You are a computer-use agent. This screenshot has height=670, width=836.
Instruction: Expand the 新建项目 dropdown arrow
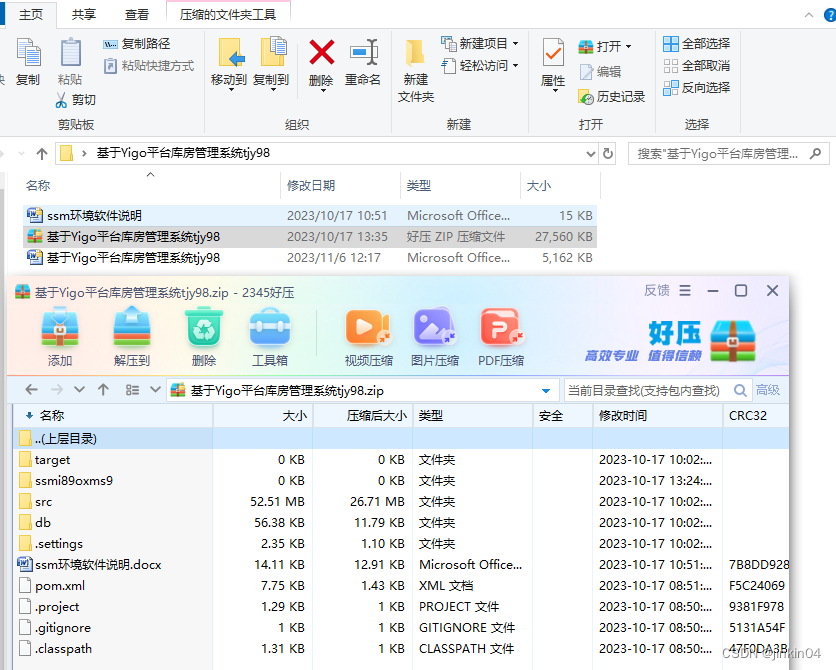click(x=515, y=43)
